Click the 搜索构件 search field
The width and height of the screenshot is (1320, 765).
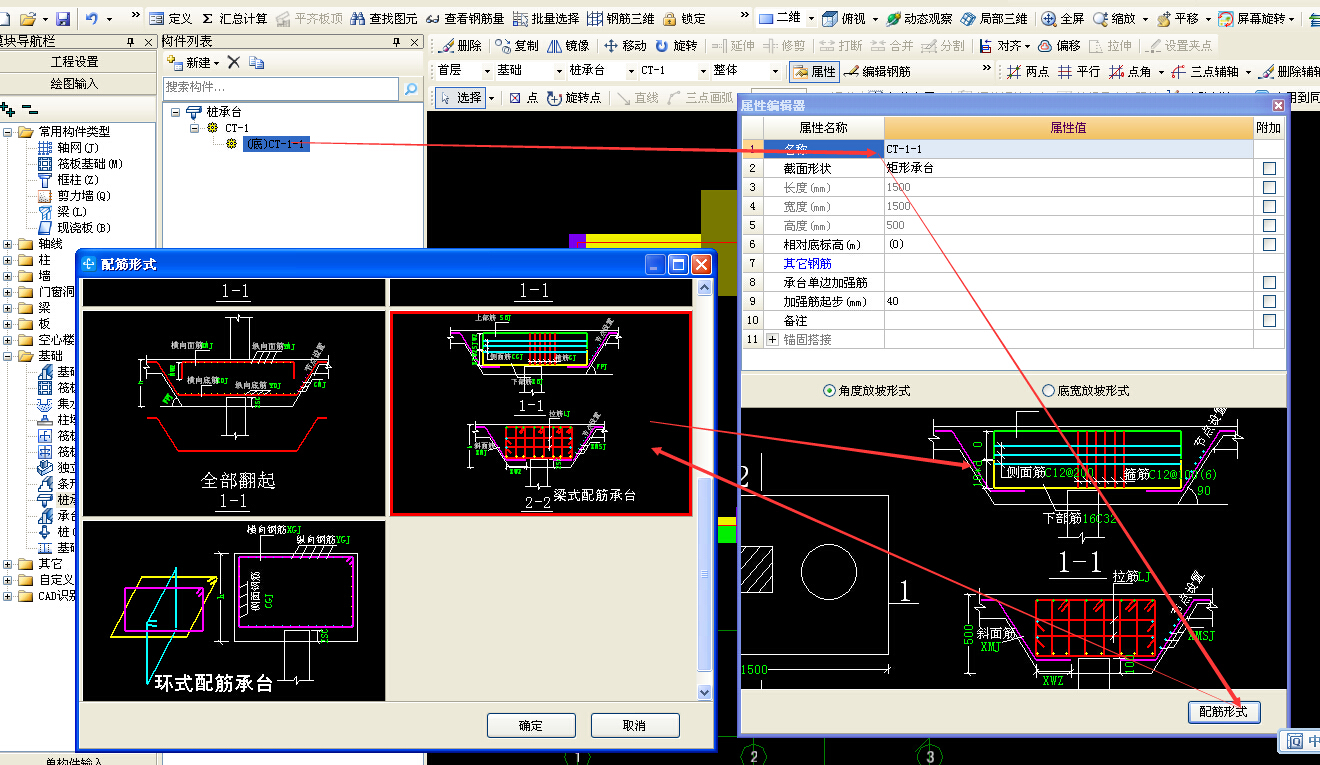point(282,89)
